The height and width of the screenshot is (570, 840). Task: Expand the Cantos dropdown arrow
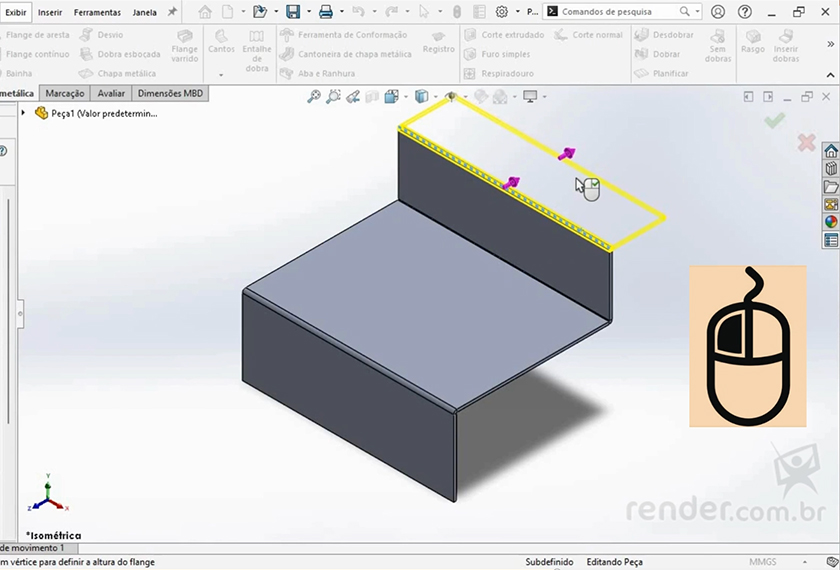(x=221, y=75)
